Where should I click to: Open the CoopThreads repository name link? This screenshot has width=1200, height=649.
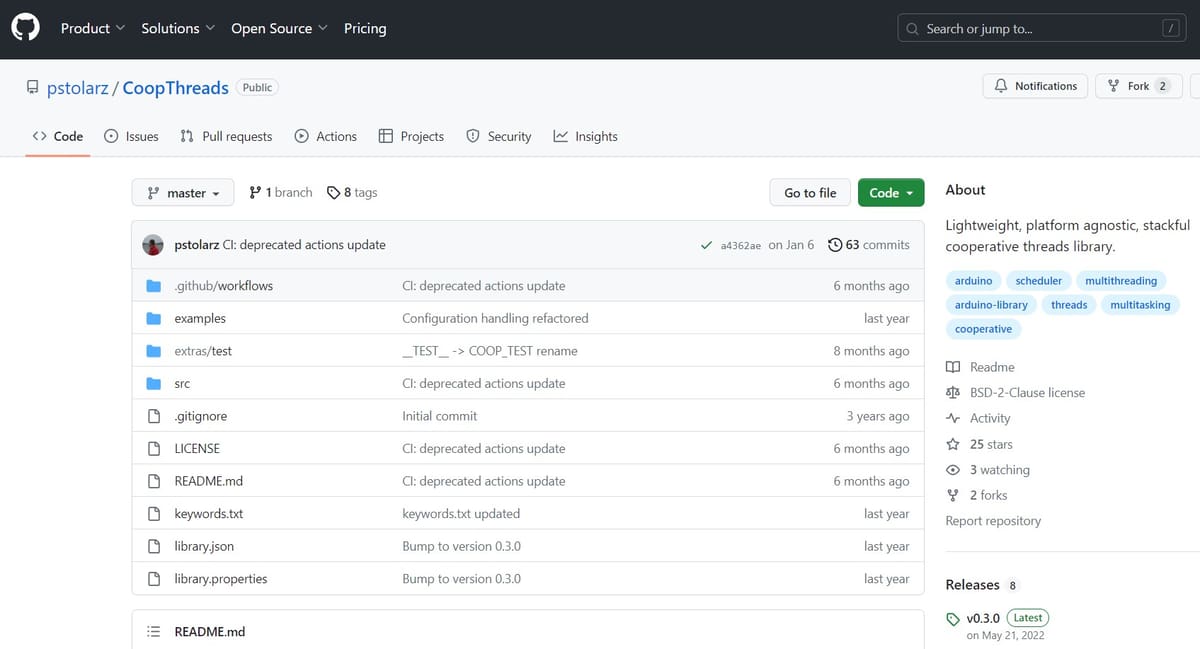tap(176, 88)
